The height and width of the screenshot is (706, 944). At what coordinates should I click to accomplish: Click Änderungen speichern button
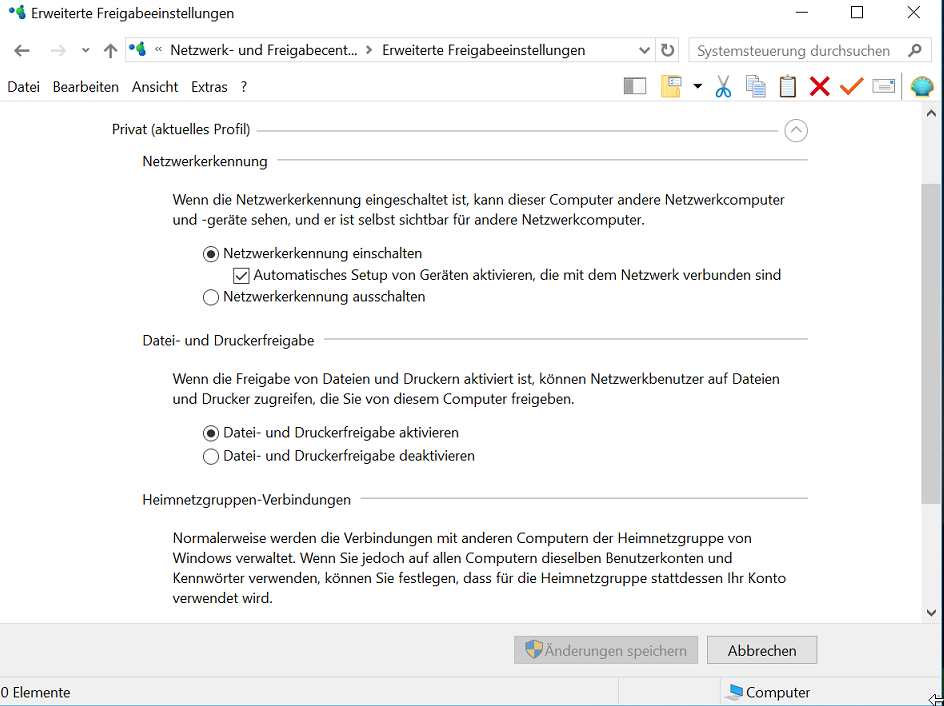pyautogui.click(x=606, y=650)
